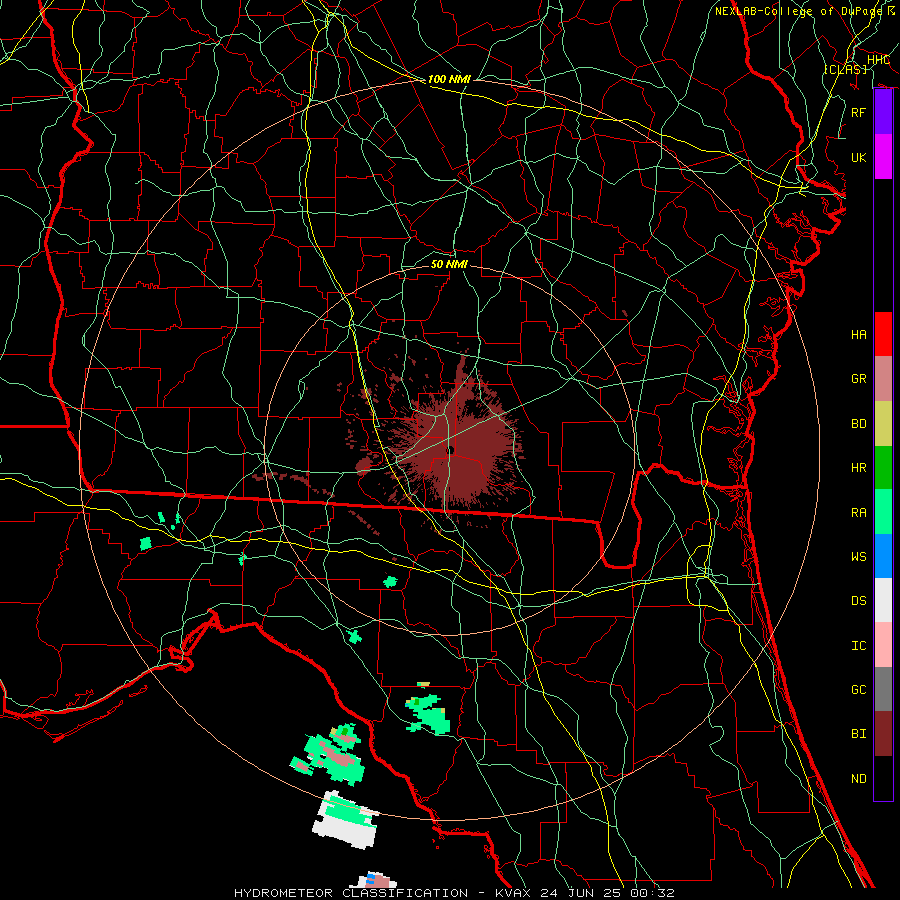
Task: Click the DS white legend swatch
Action: 883,600
